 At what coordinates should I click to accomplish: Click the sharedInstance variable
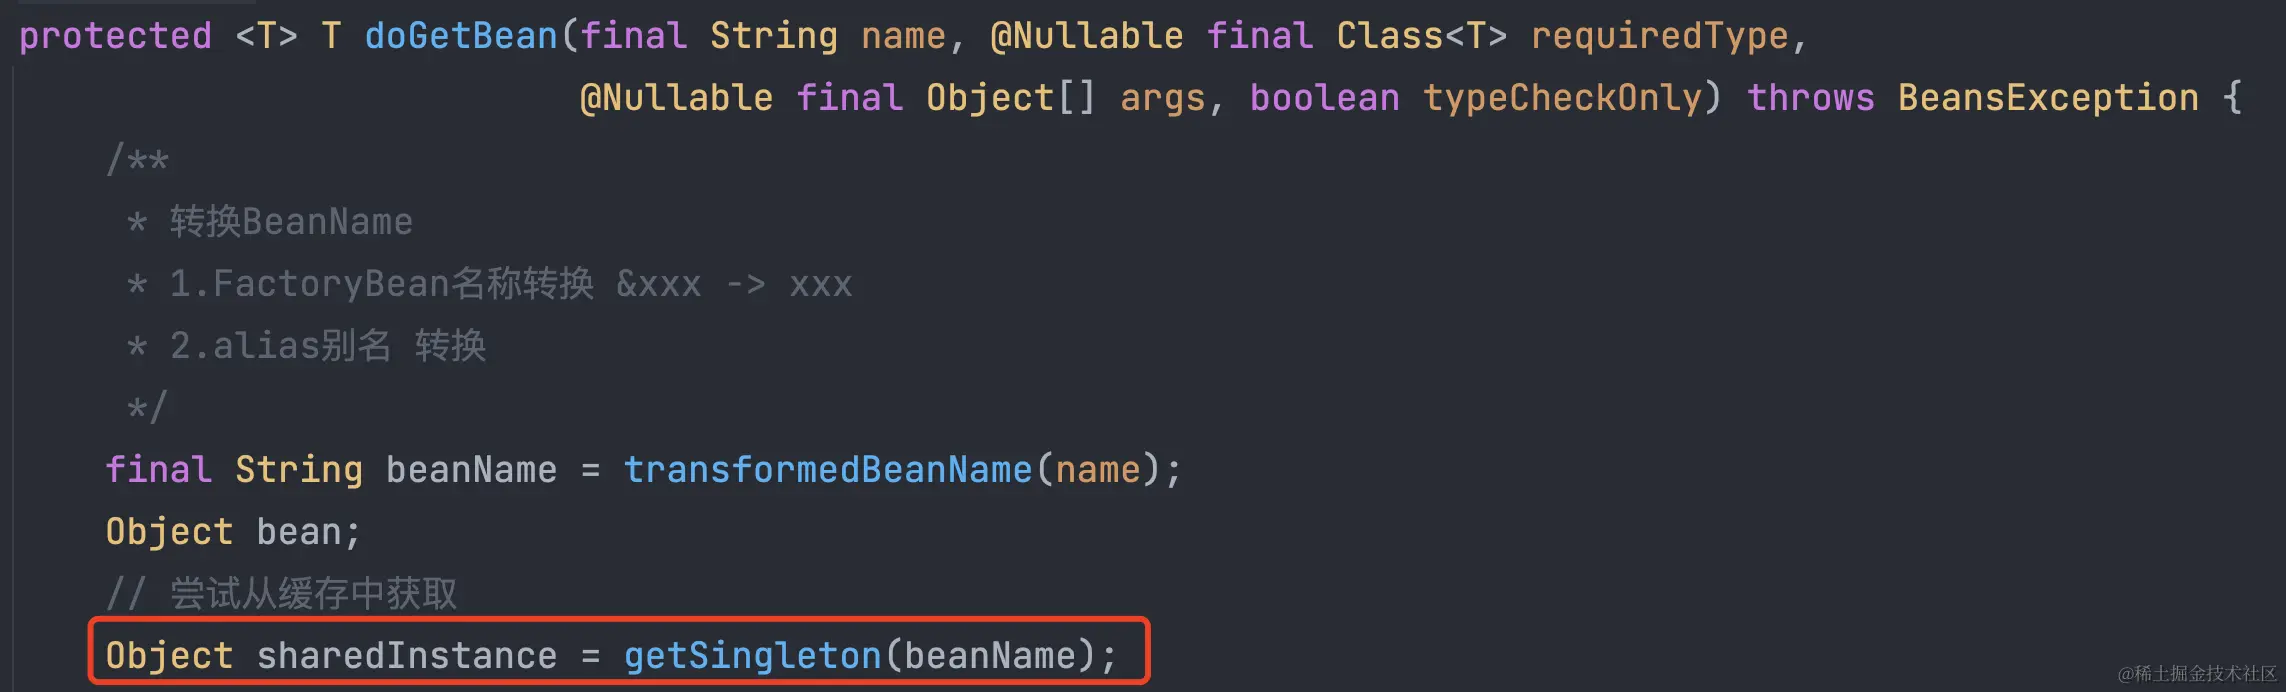tap(407, 656)
